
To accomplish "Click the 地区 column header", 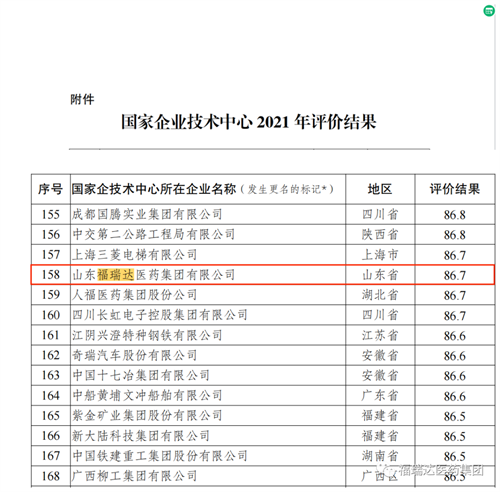I will pyautogui.click(x=380, y=189).
